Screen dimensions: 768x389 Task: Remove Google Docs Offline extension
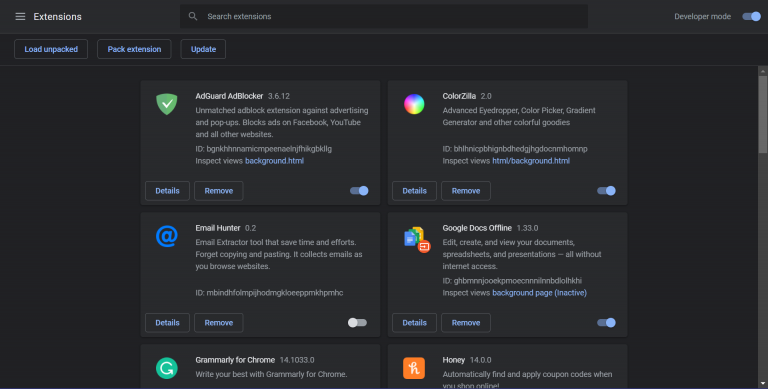point(466,322)
